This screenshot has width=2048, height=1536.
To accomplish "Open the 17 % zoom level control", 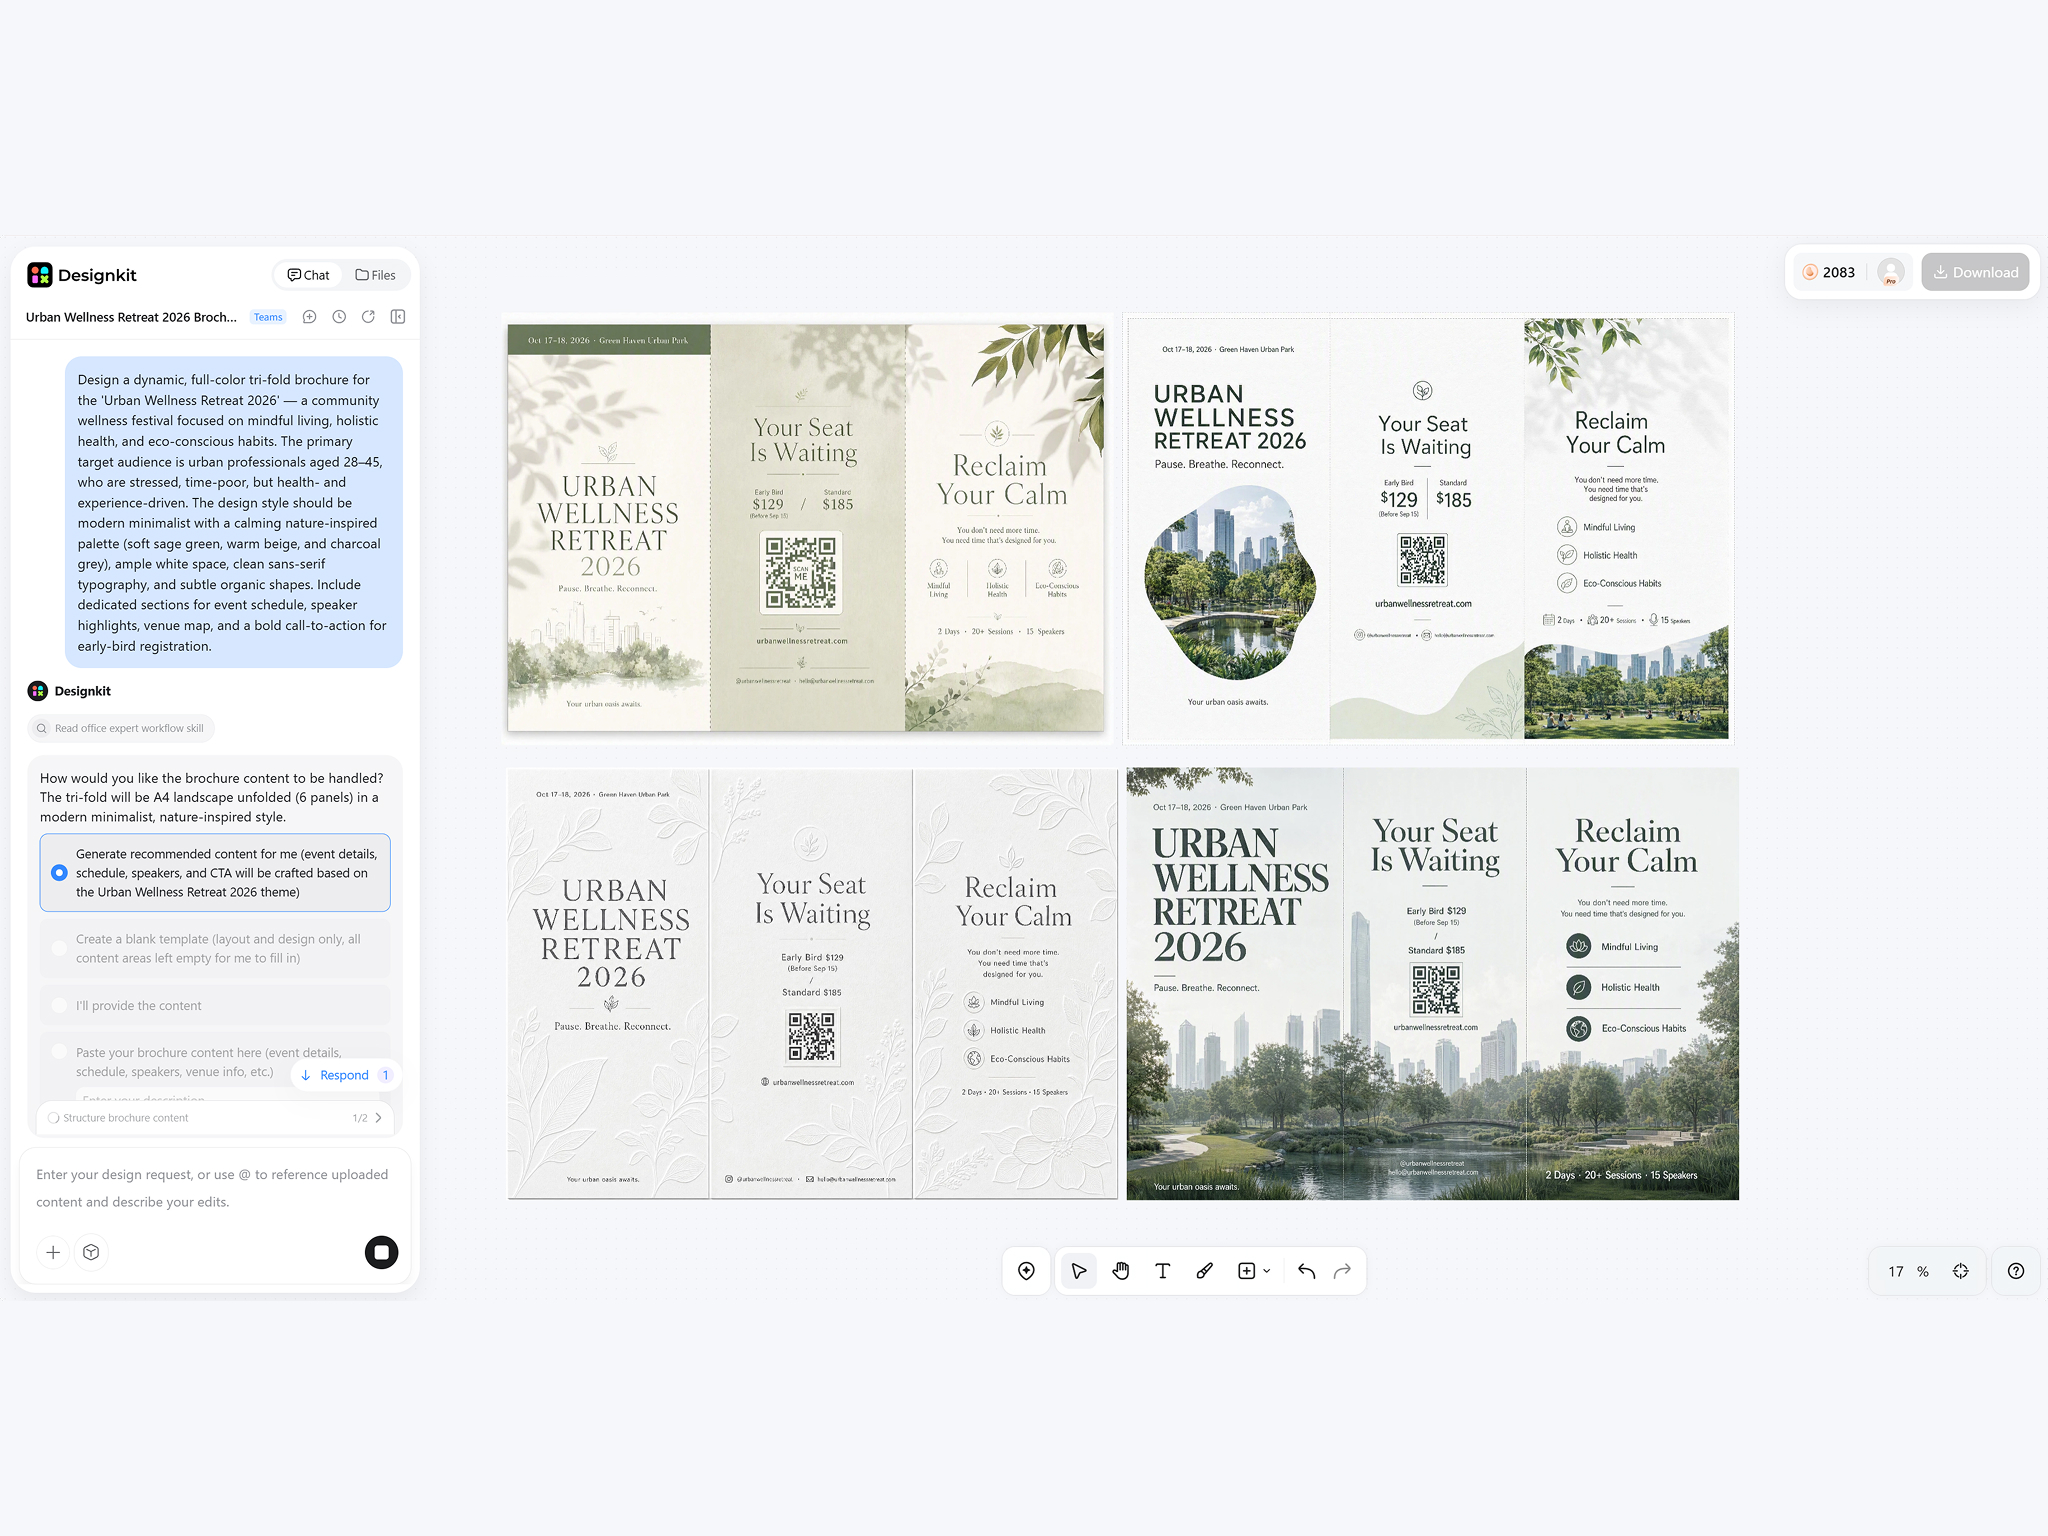I will coord(1908,1271).
